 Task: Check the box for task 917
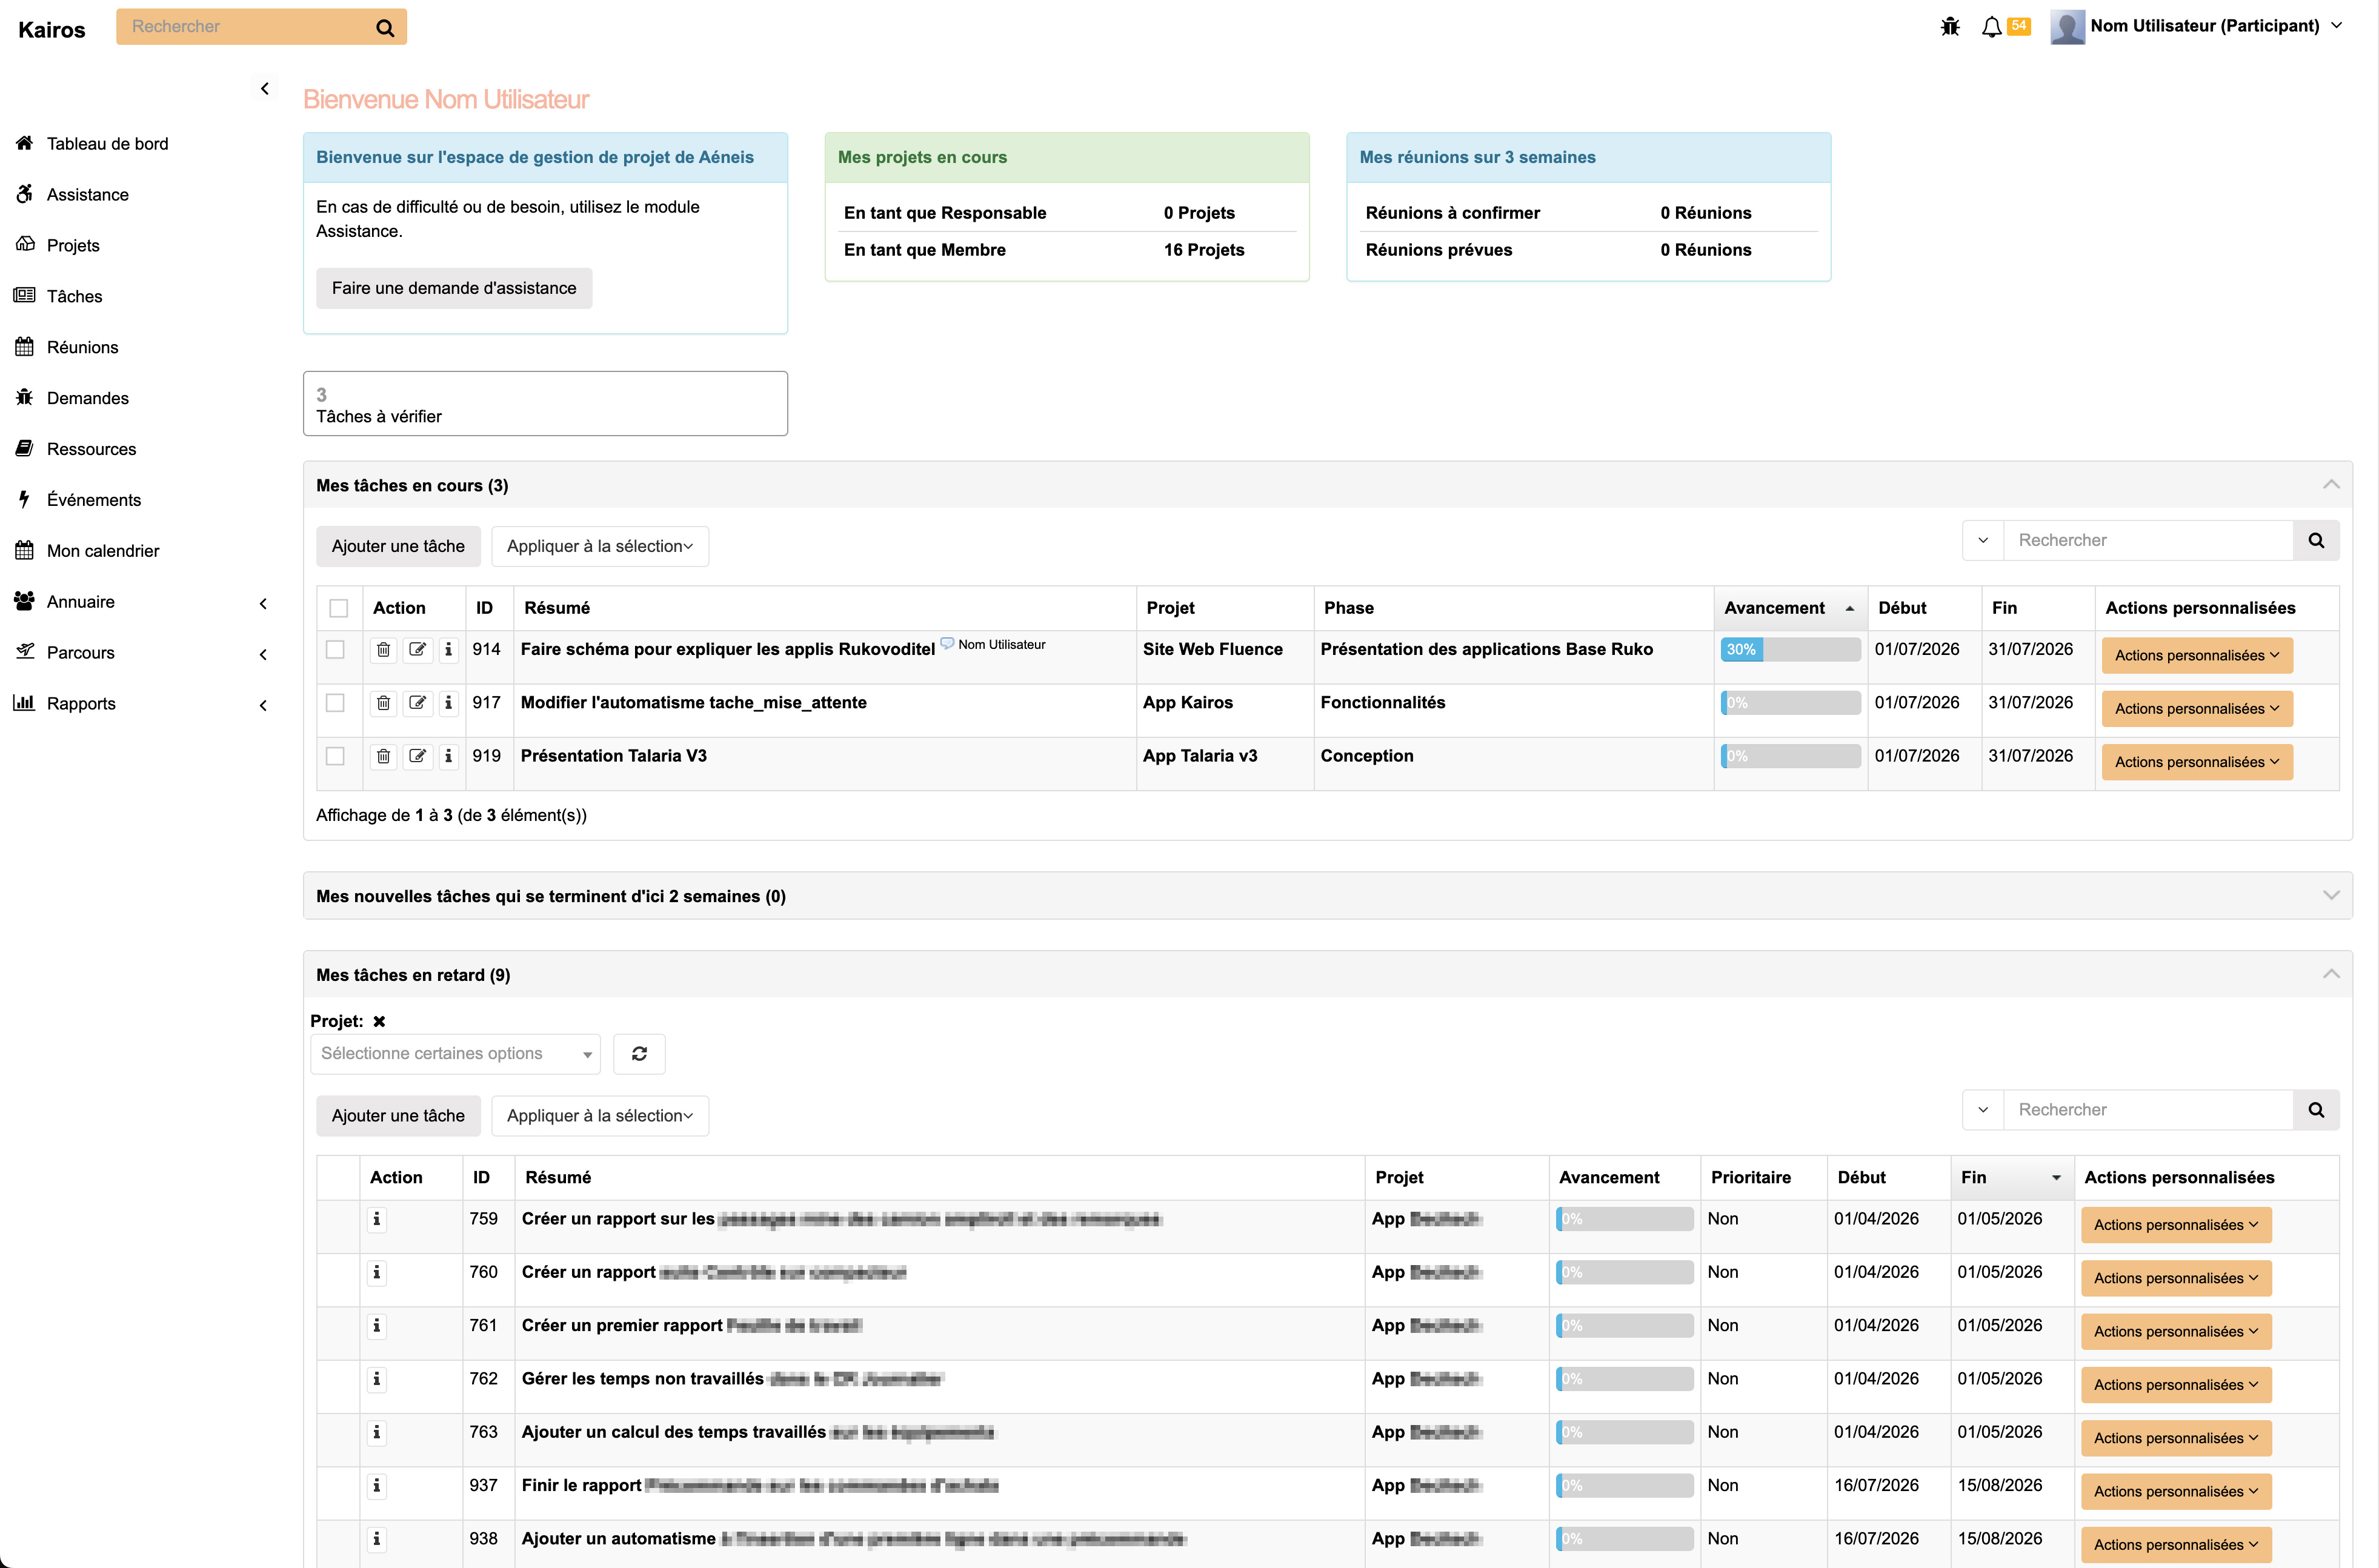(x=336, y=703)
